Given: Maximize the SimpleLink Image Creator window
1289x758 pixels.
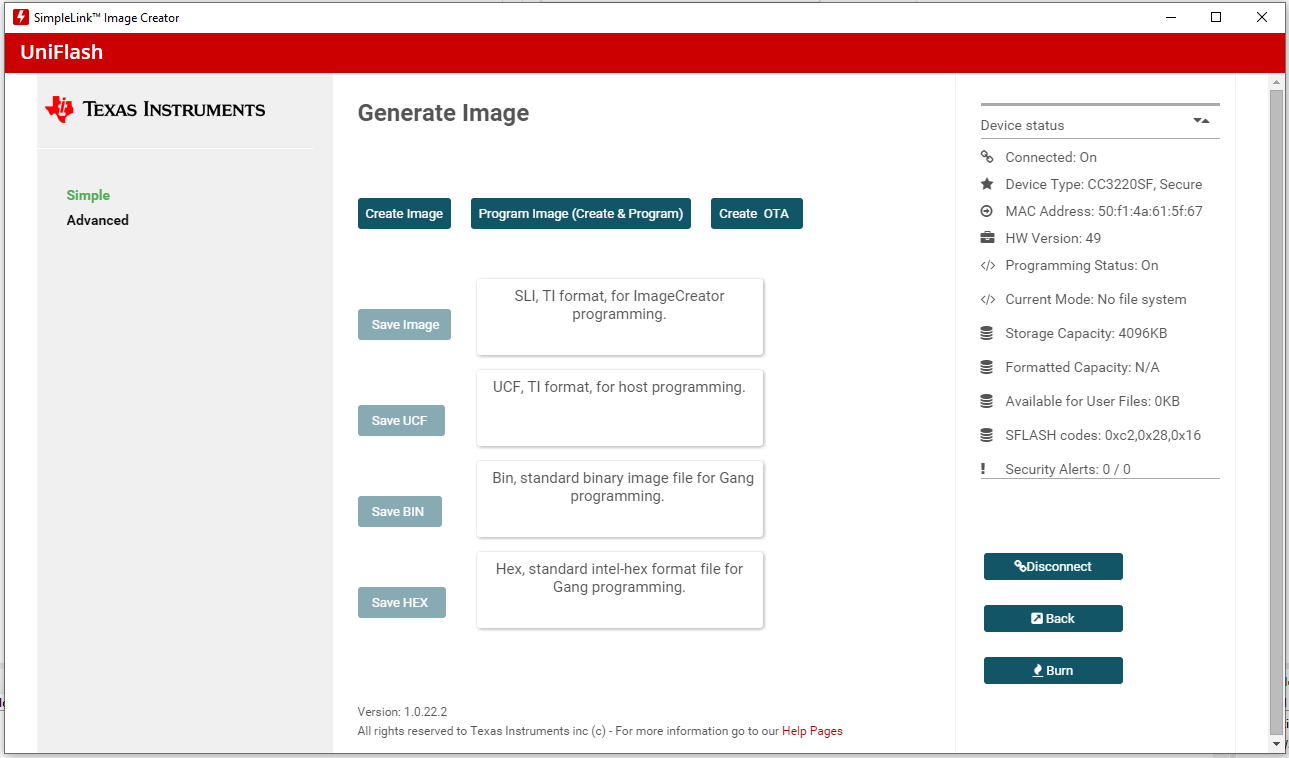Looking at the screenshot, I should click(1216, 17).
